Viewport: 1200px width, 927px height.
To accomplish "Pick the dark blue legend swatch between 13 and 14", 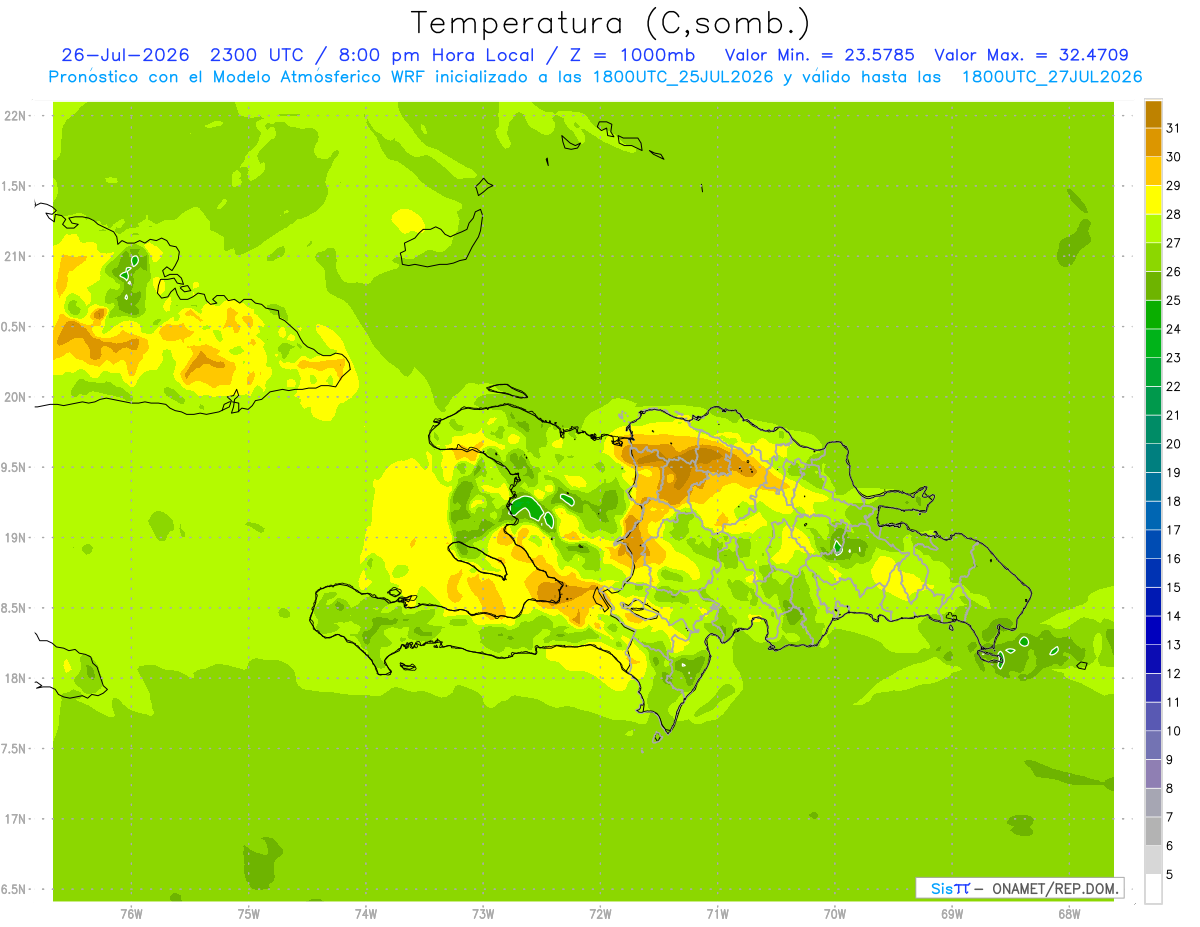I will point(1153,630).
